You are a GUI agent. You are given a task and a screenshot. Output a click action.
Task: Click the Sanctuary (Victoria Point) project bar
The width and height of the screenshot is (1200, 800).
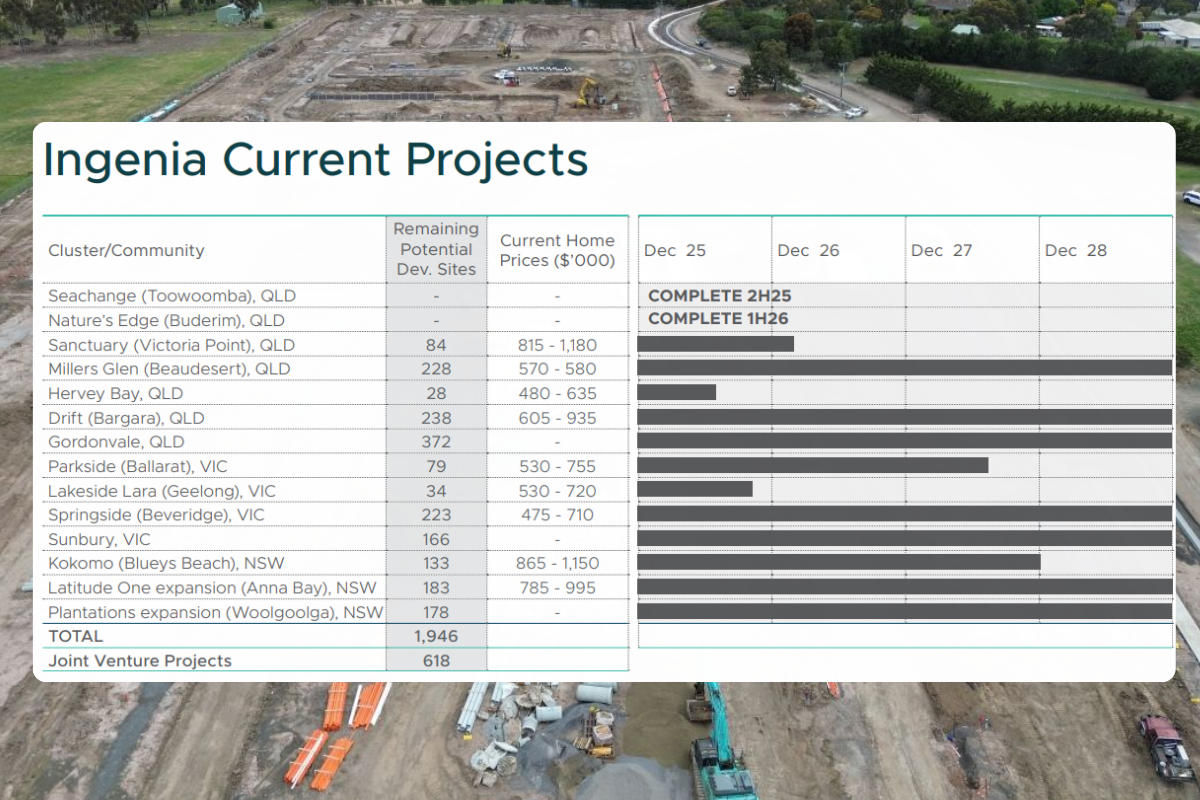716,343
